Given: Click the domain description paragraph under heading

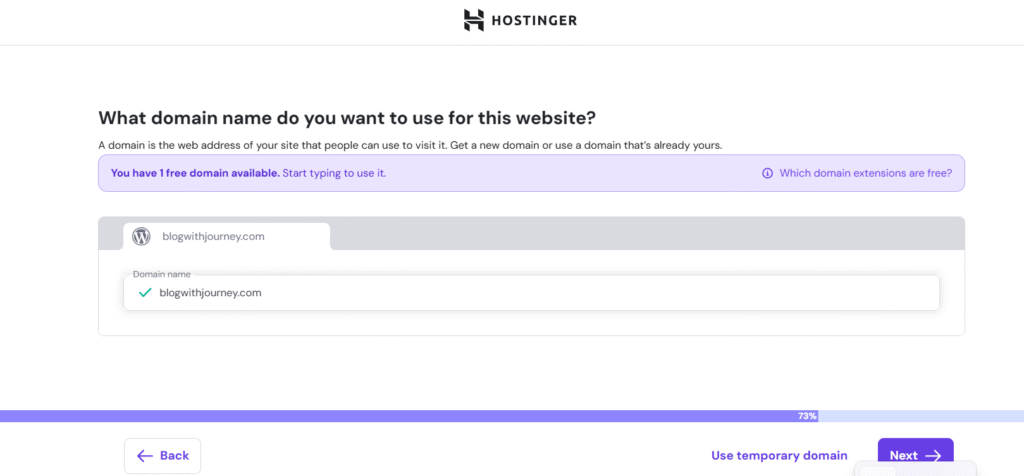Looking at the screenshot, I should point(410,145).
